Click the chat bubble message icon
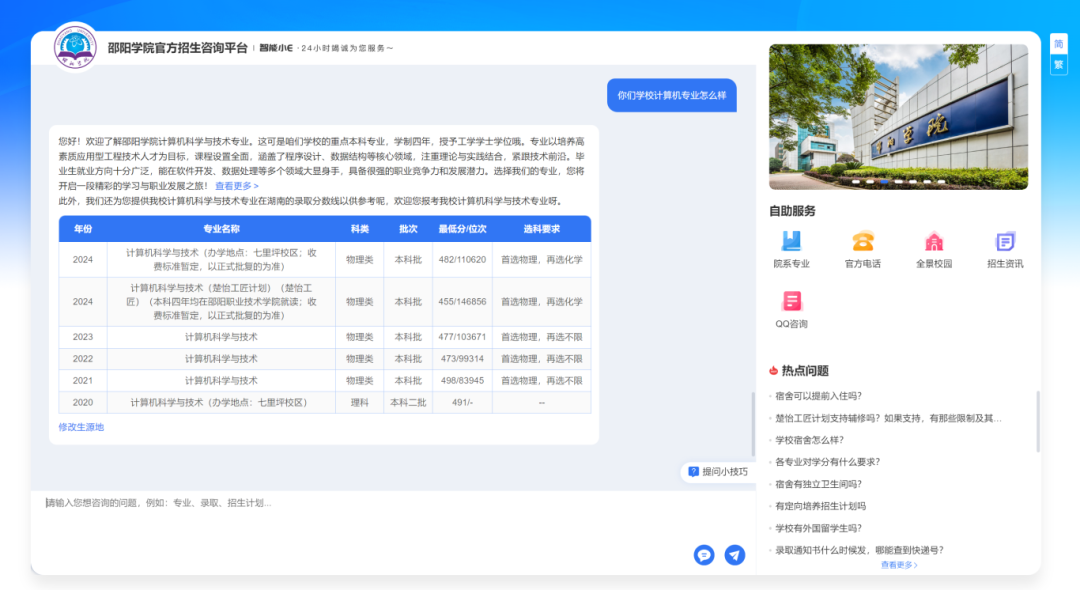 704,555
